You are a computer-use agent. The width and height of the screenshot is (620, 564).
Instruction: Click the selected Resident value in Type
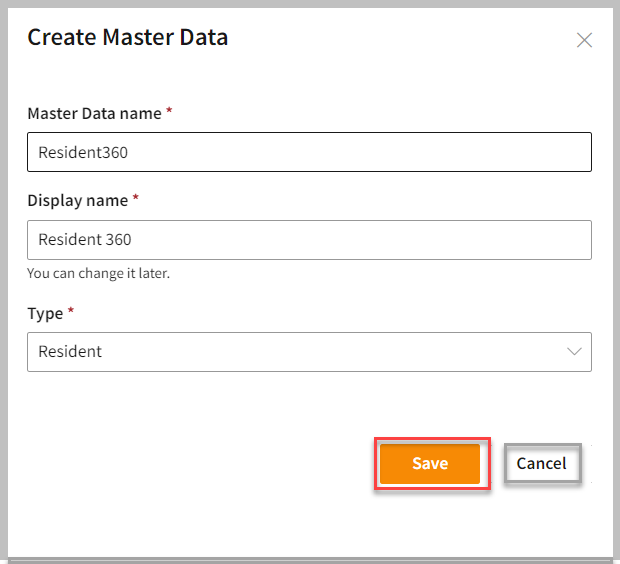pyautogui.click(x=70, y=352)
